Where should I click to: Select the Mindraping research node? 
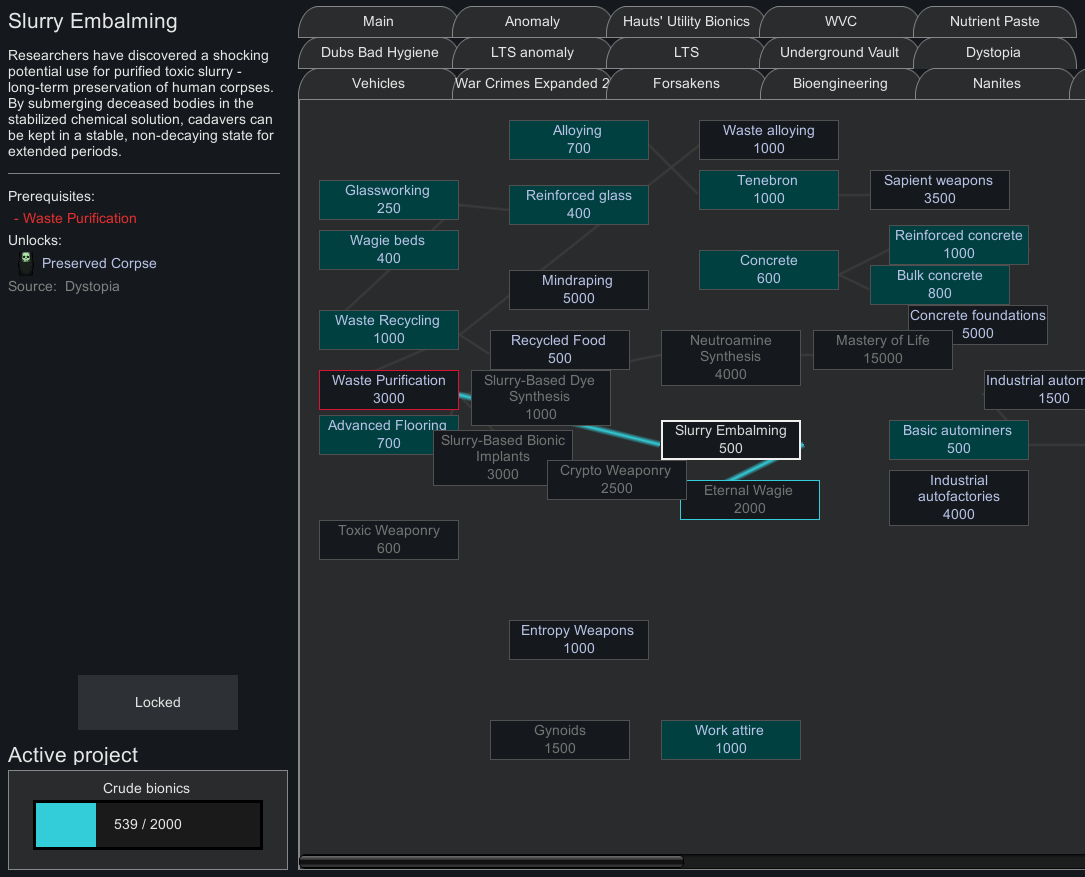(x=578, y=289)
